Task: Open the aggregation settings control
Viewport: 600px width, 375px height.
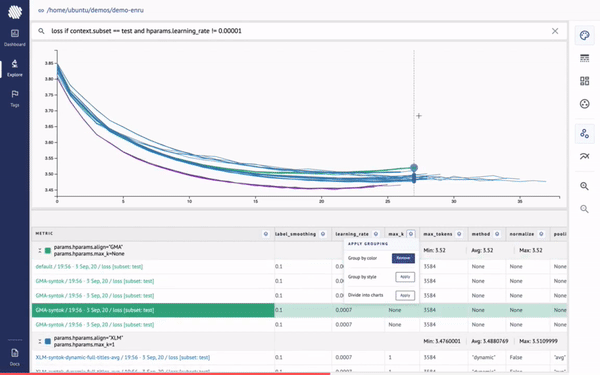Action: click(x=584, y=103)
